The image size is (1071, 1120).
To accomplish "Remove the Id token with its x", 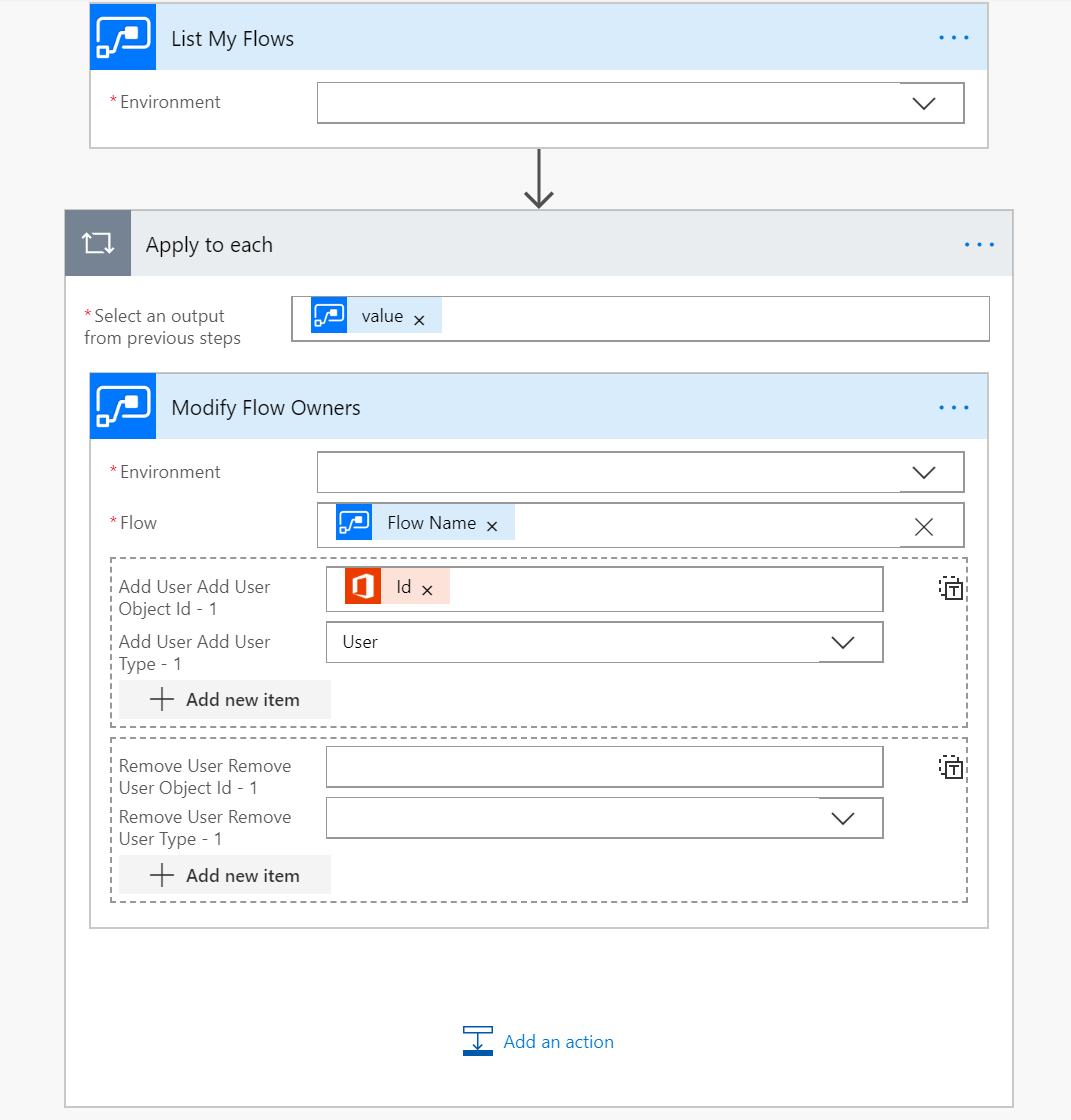I will point(427,588).
